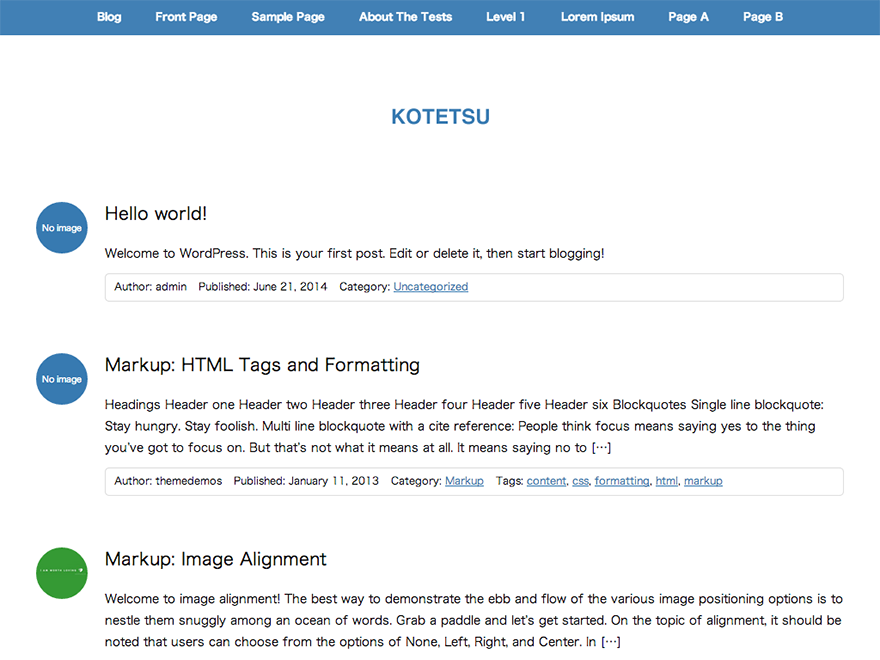Click the Uncategorized category link
The height and width of the screenshot is (660, 880).
pos(430,286)
